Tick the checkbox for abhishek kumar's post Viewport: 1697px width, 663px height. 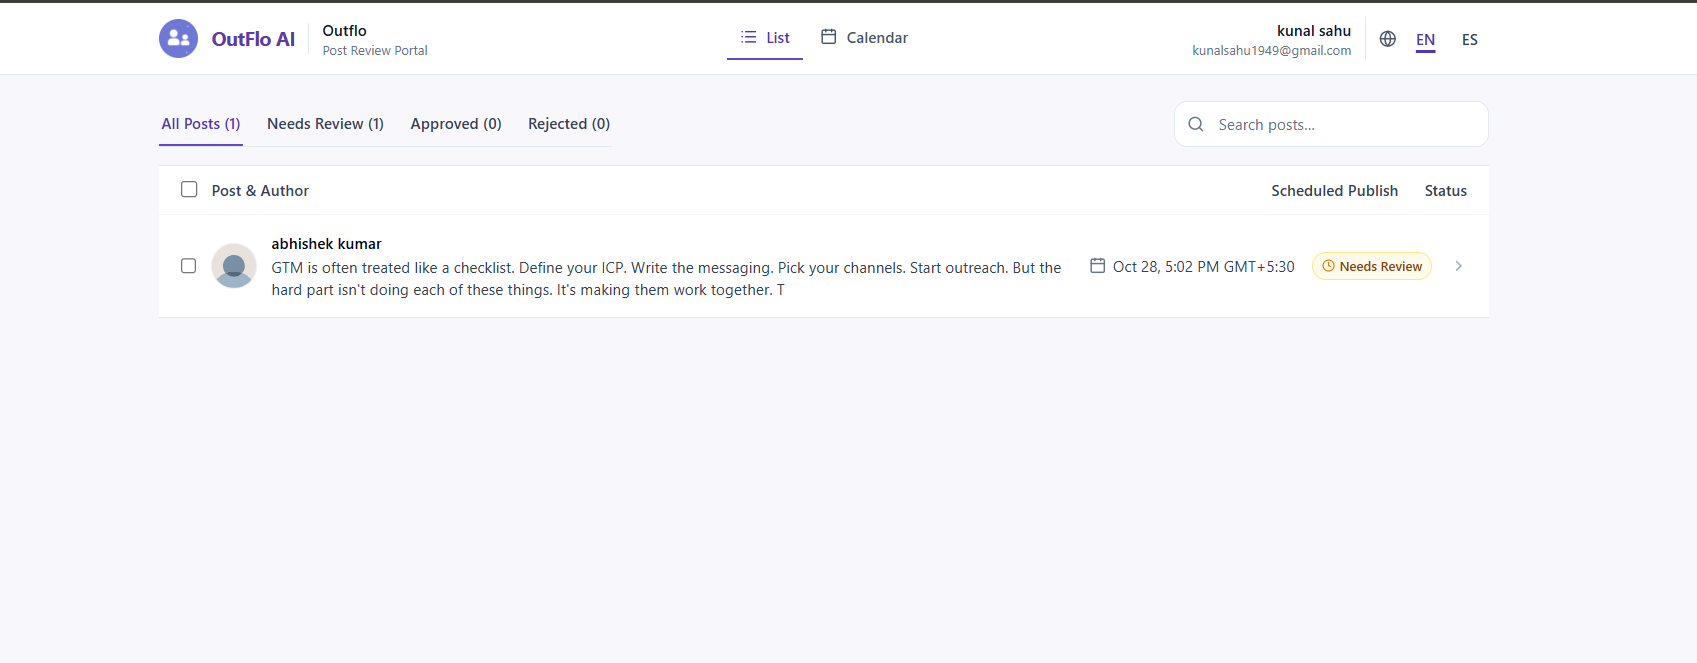188,266
